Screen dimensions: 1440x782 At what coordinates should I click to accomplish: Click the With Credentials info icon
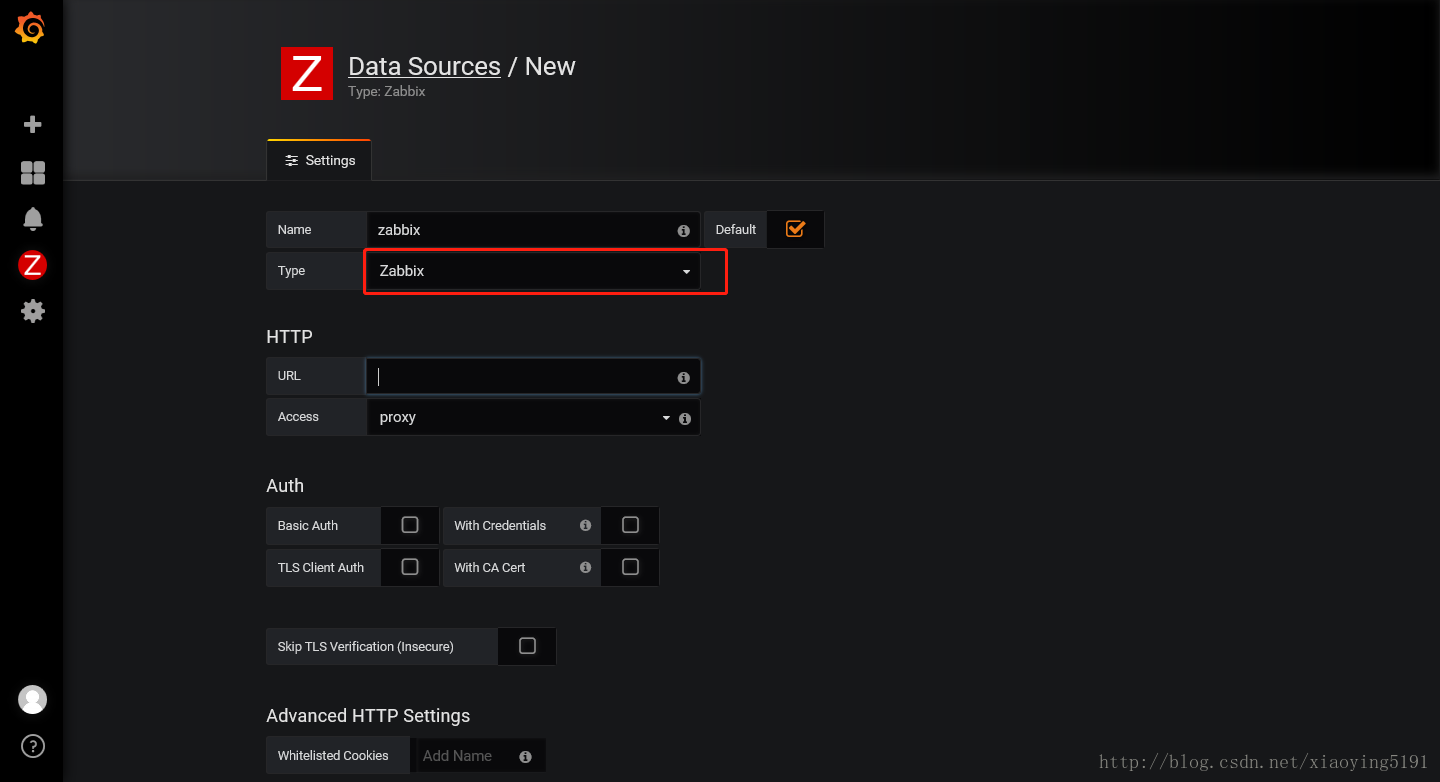coord(585,525)
